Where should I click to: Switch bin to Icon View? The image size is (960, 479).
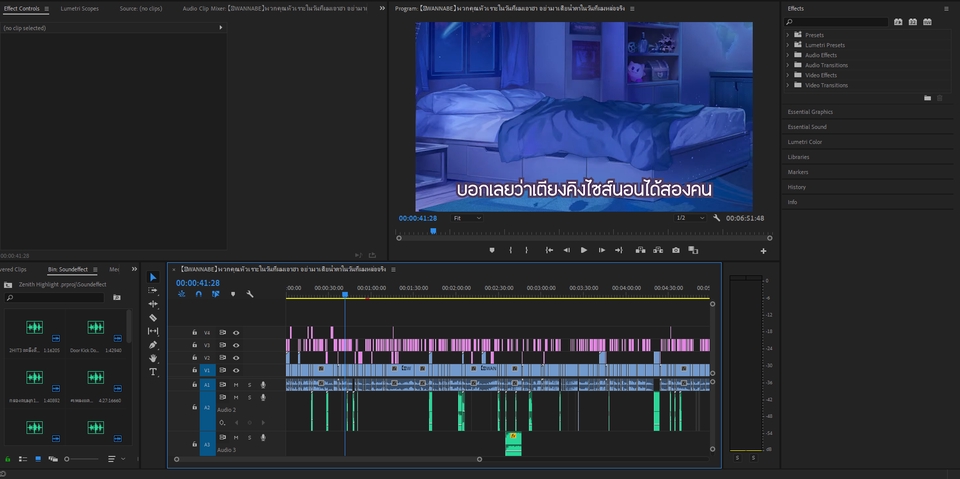point(38,459)
